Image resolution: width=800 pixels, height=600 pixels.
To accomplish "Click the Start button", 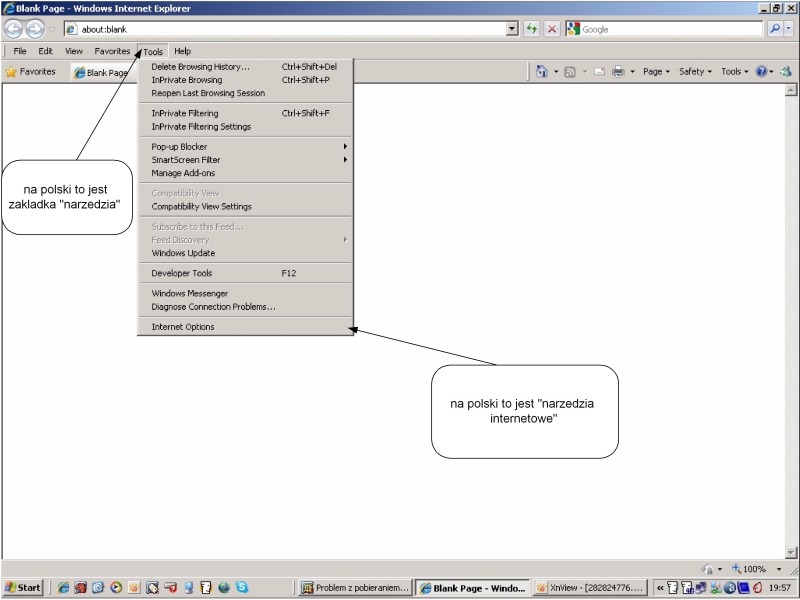I will (x=22, y=588).
